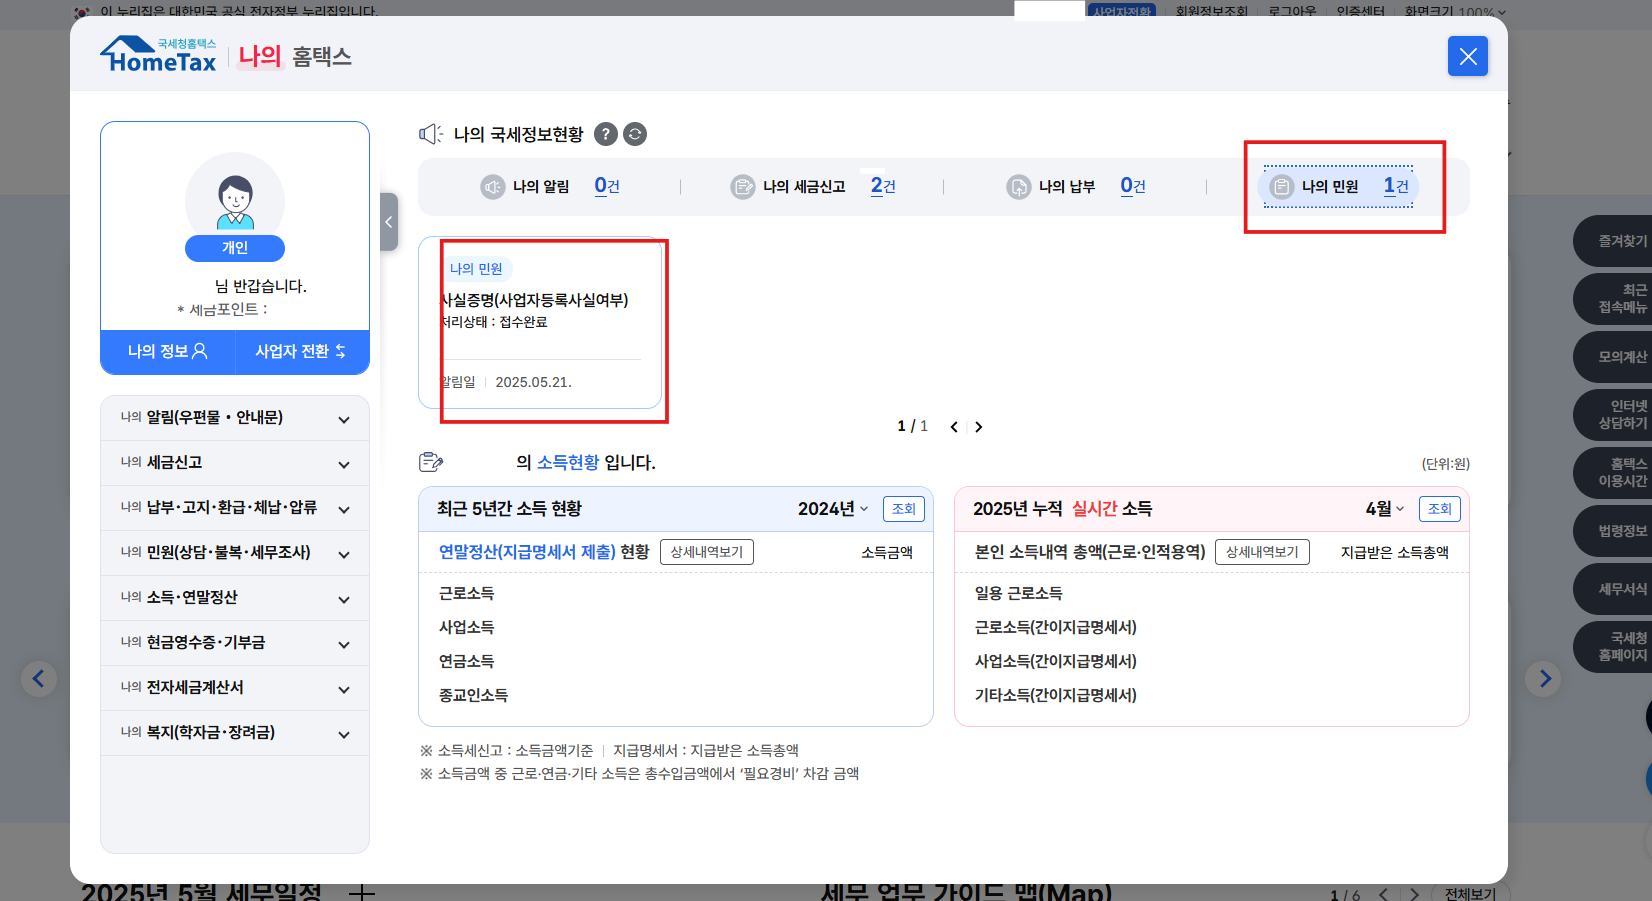
Task: Click the income notepad icon beside 소득현황
Action: [431, 462]
